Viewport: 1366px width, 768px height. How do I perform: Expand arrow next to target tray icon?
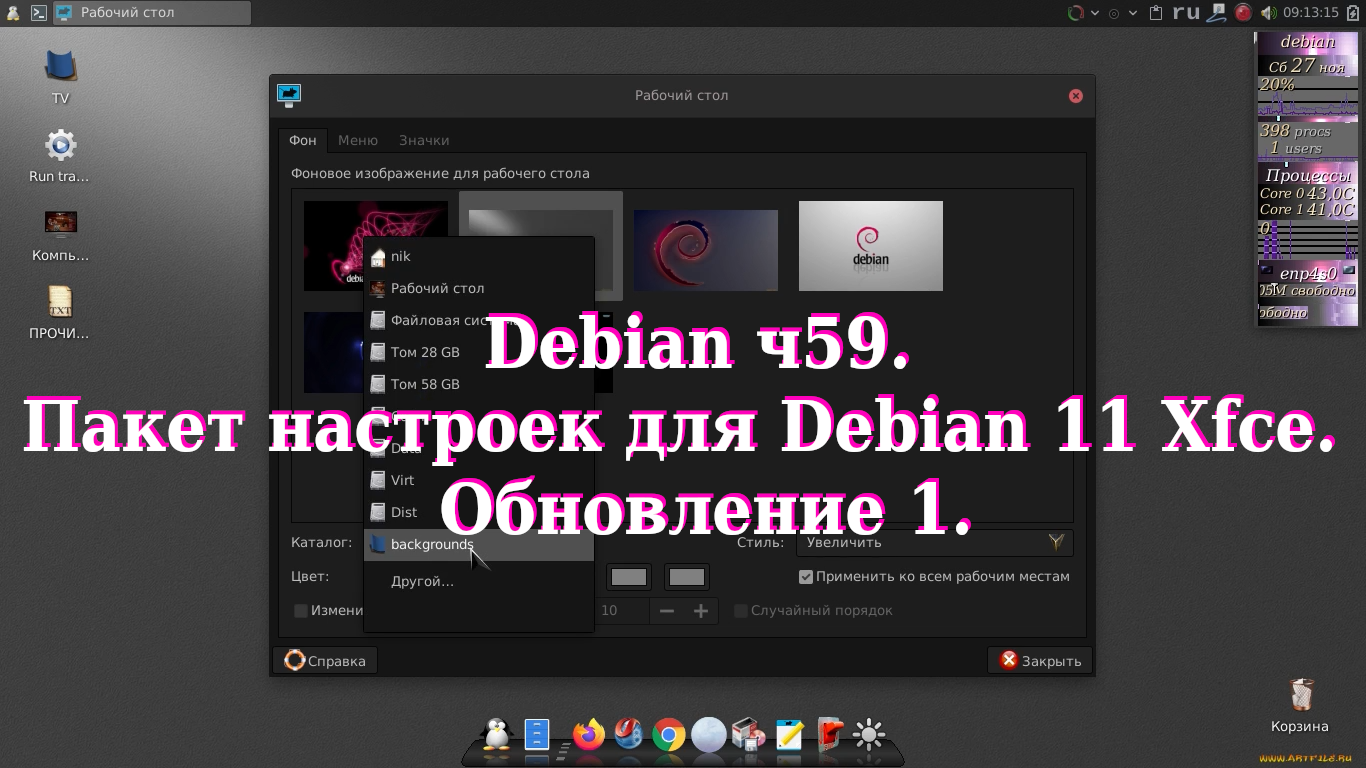coord(1133,13)
